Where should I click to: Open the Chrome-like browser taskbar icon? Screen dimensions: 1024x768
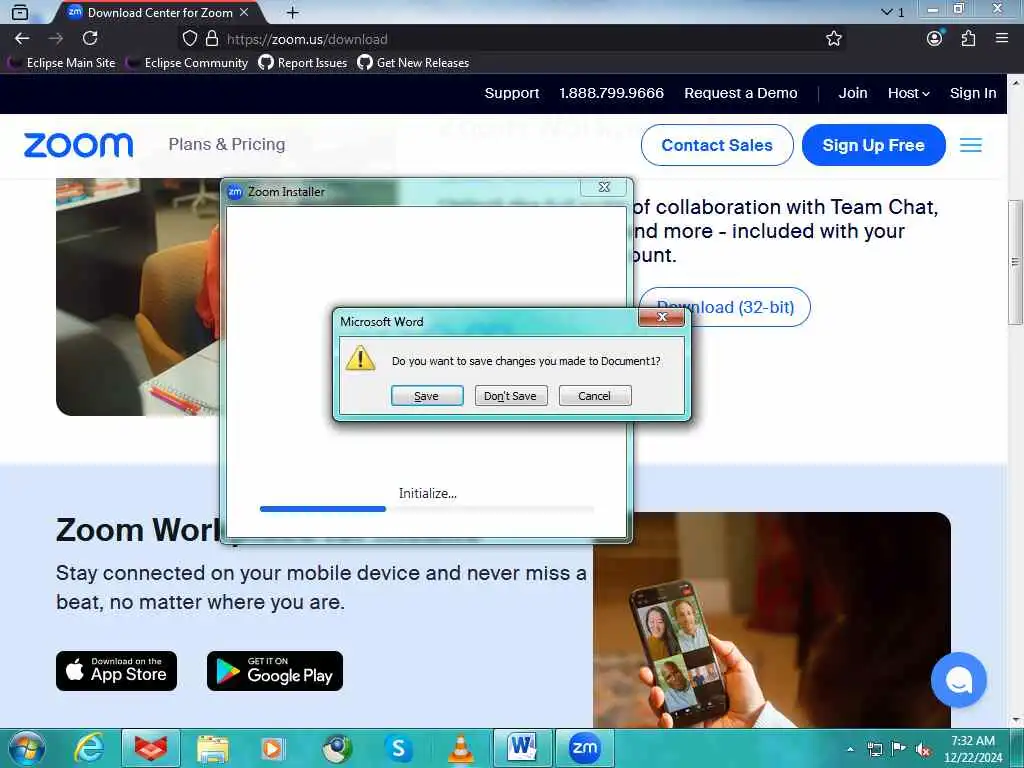(337, 748)
